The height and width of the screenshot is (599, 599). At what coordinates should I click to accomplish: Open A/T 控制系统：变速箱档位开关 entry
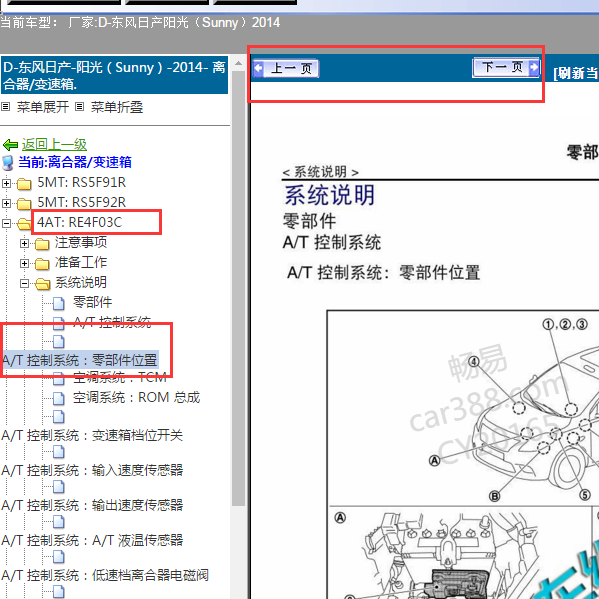coord(92,435)
